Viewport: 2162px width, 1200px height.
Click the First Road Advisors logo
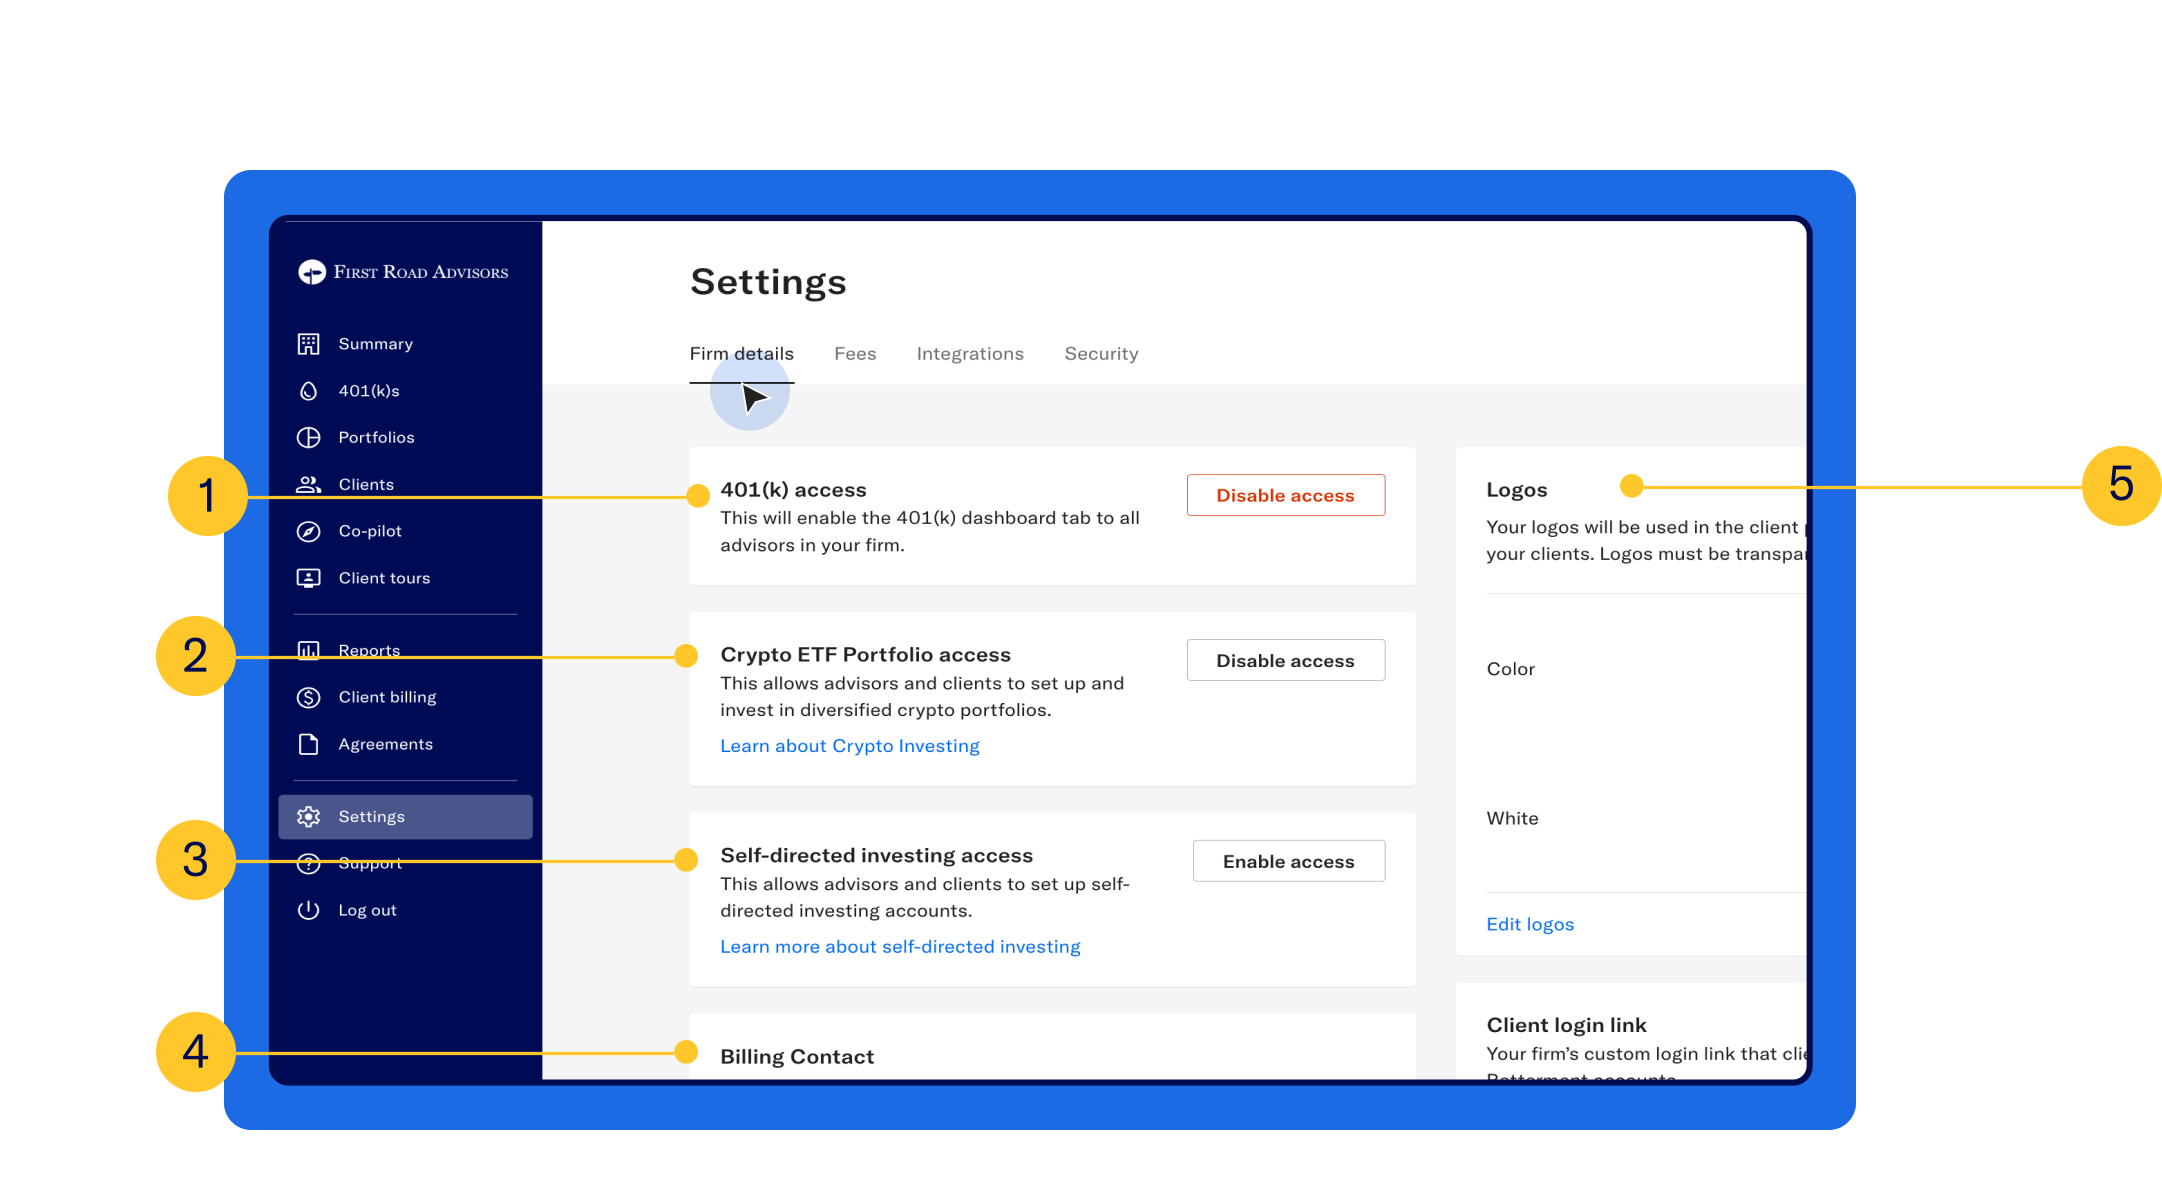tap(403, 272)
